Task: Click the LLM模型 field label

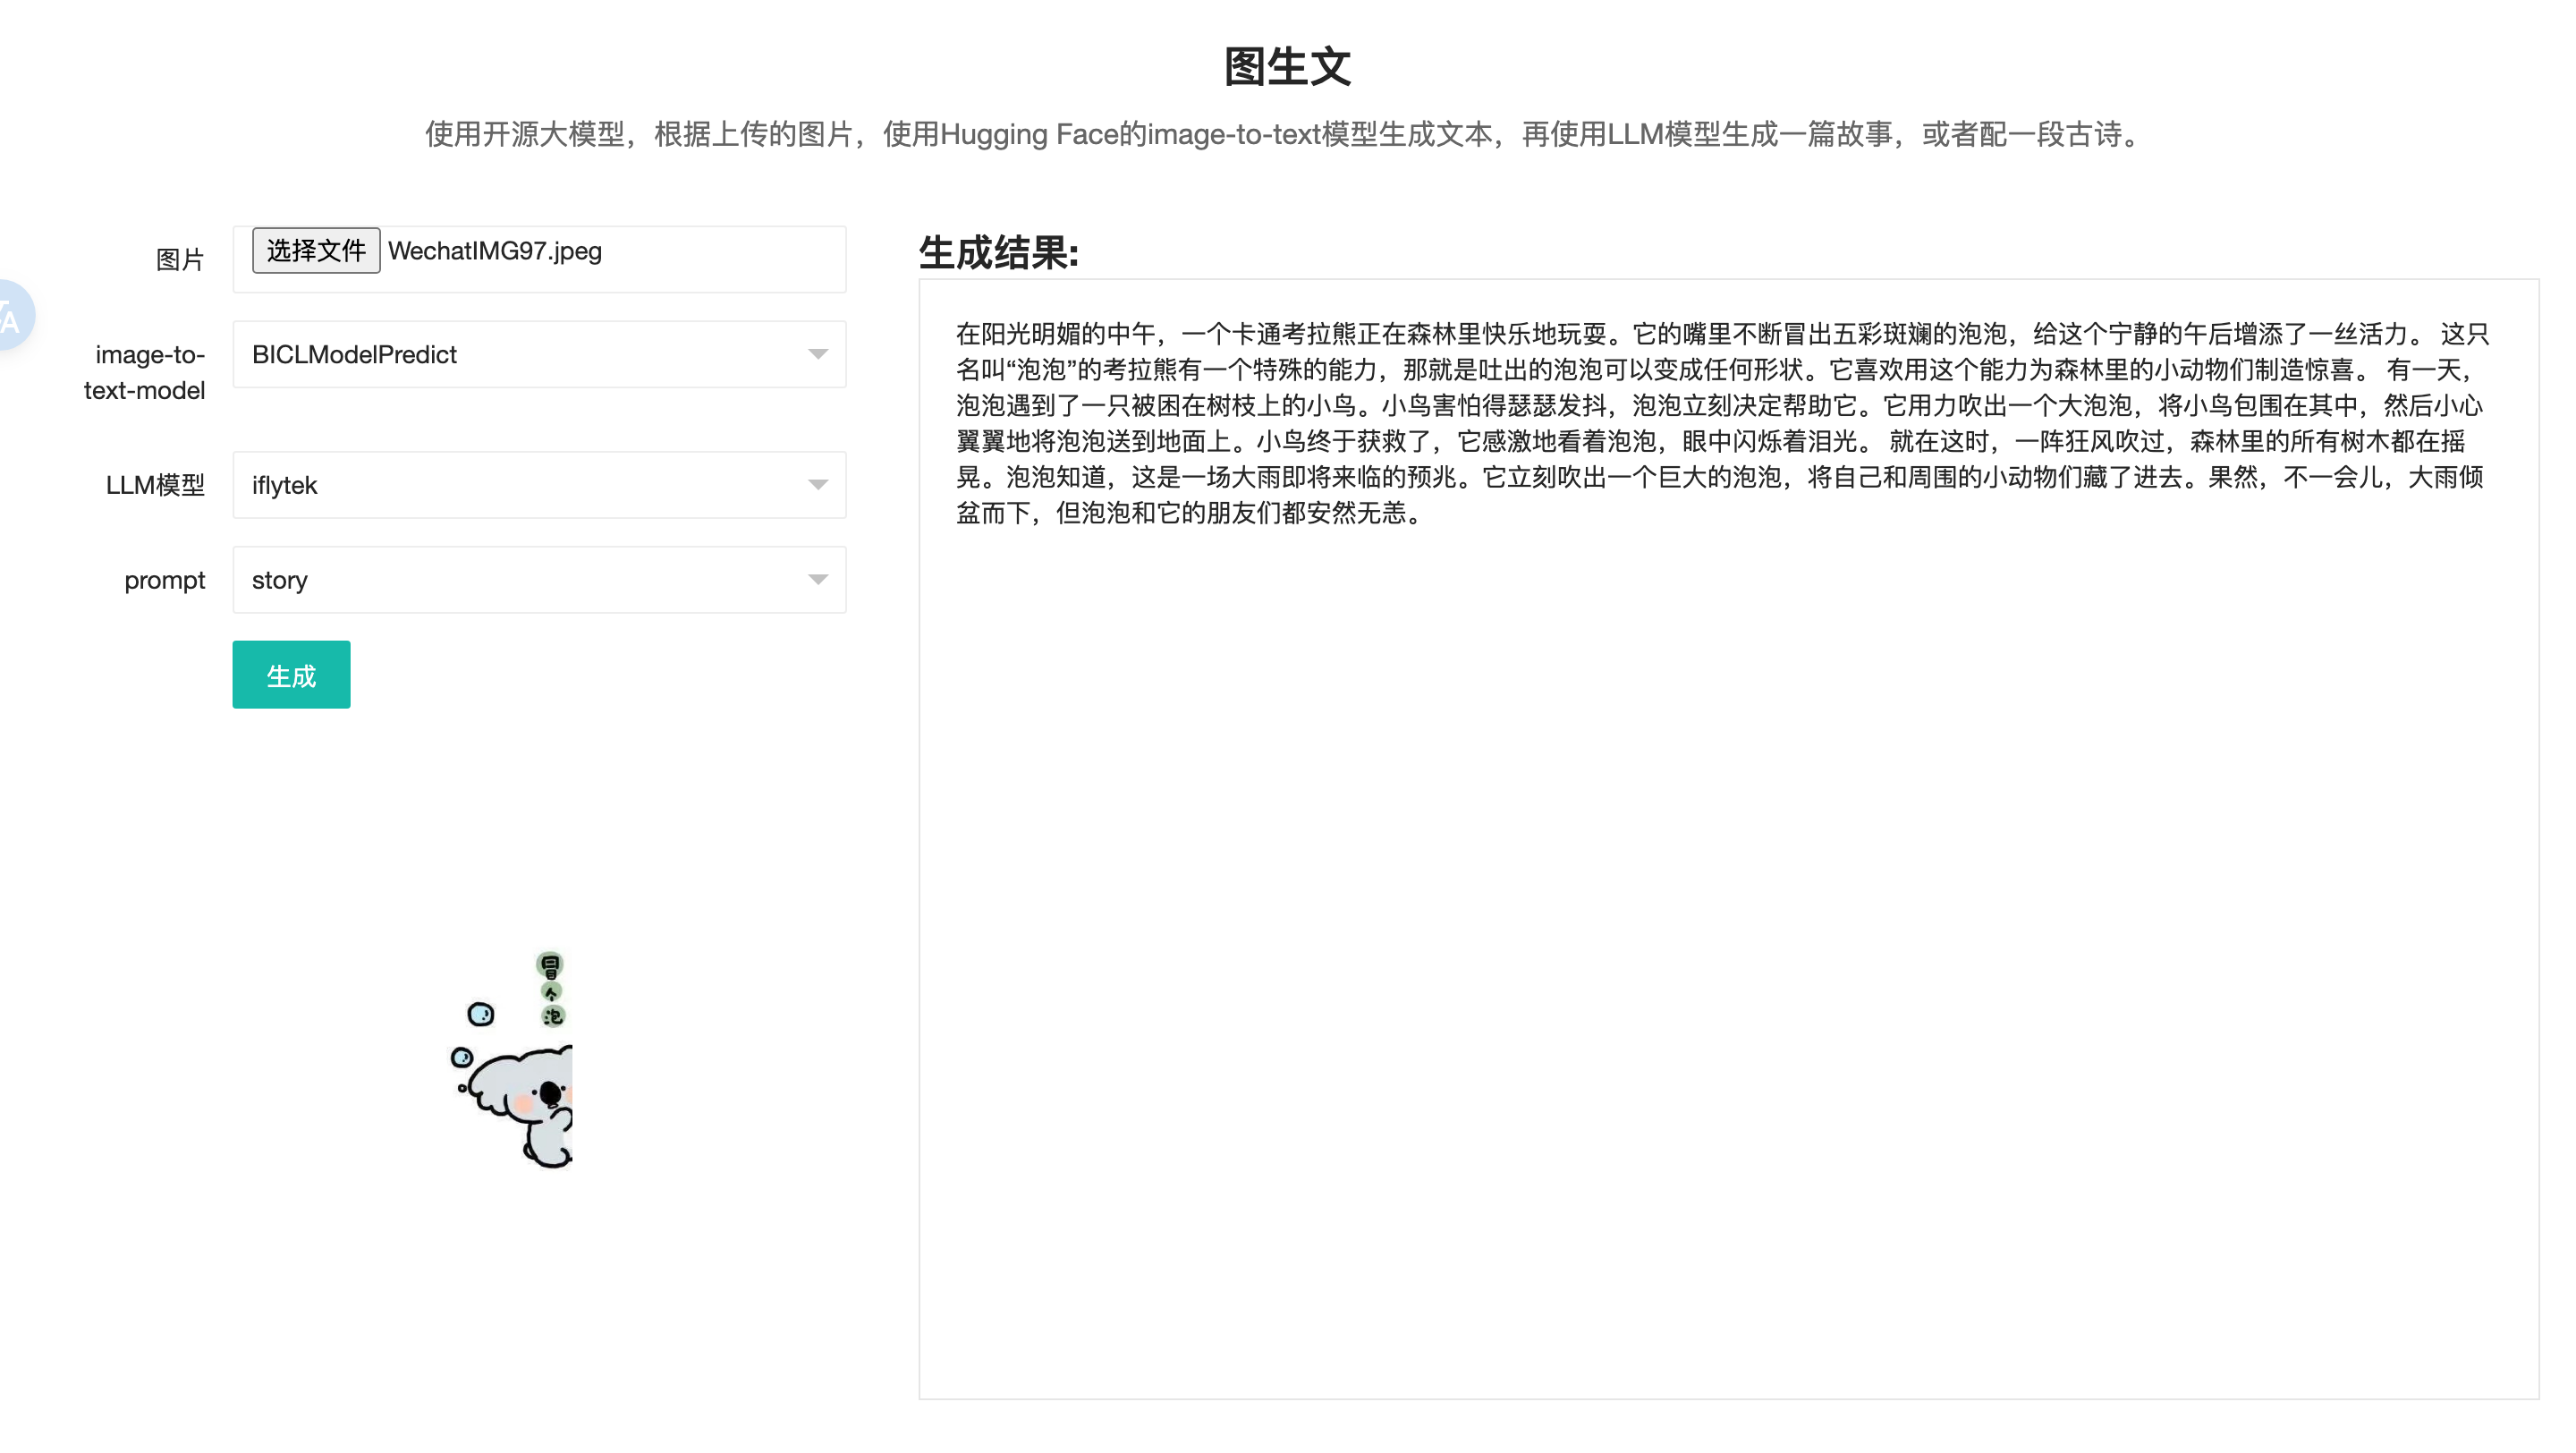Action: 155,485
